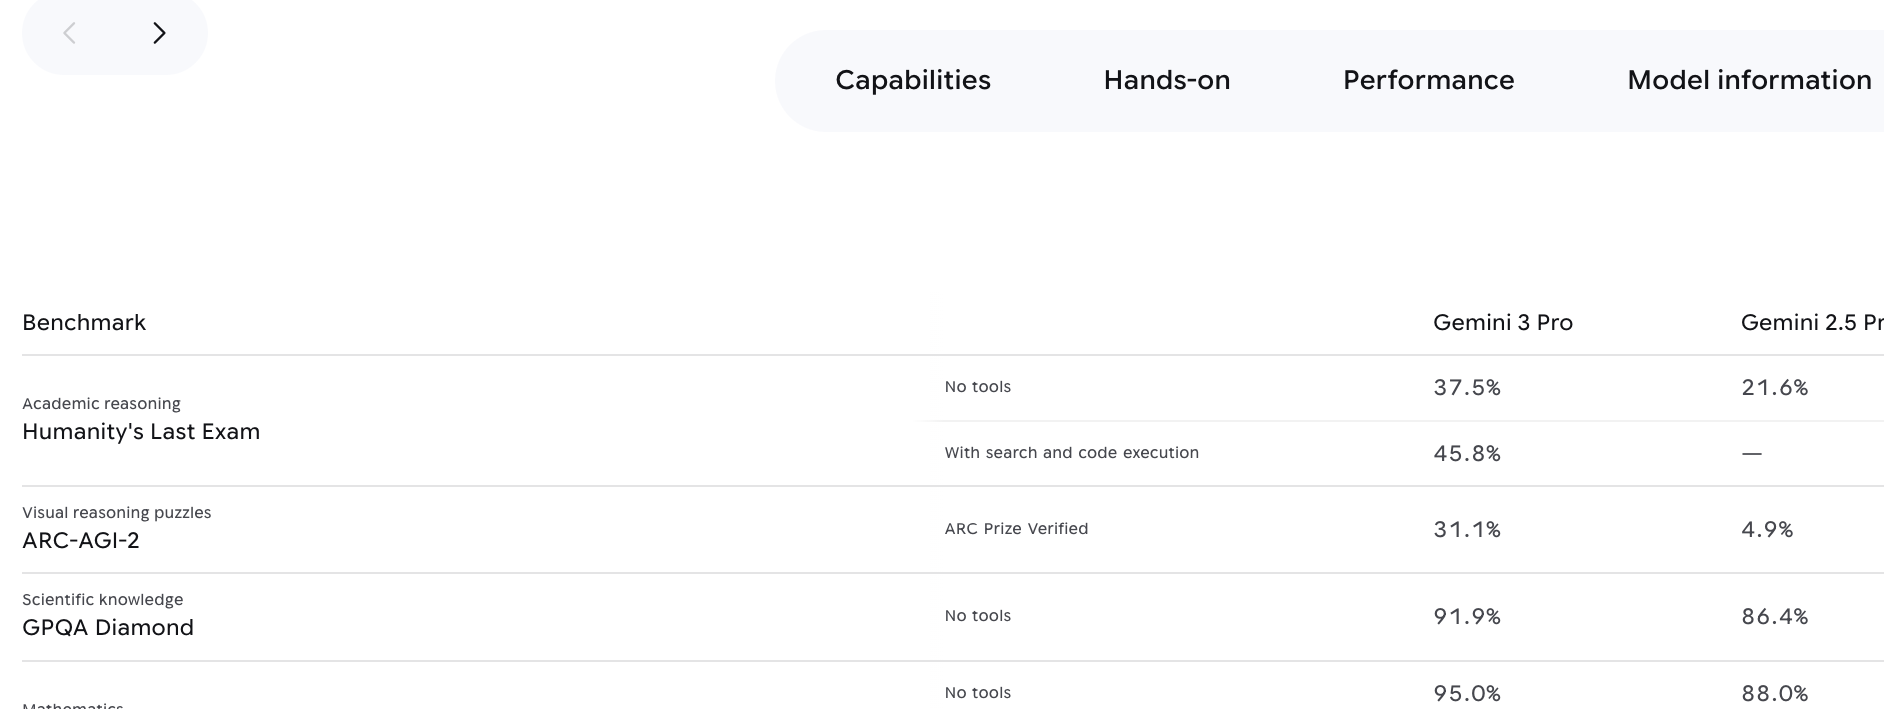Open the Capabilities tab

pyautogui.click(x=913, y=80)
